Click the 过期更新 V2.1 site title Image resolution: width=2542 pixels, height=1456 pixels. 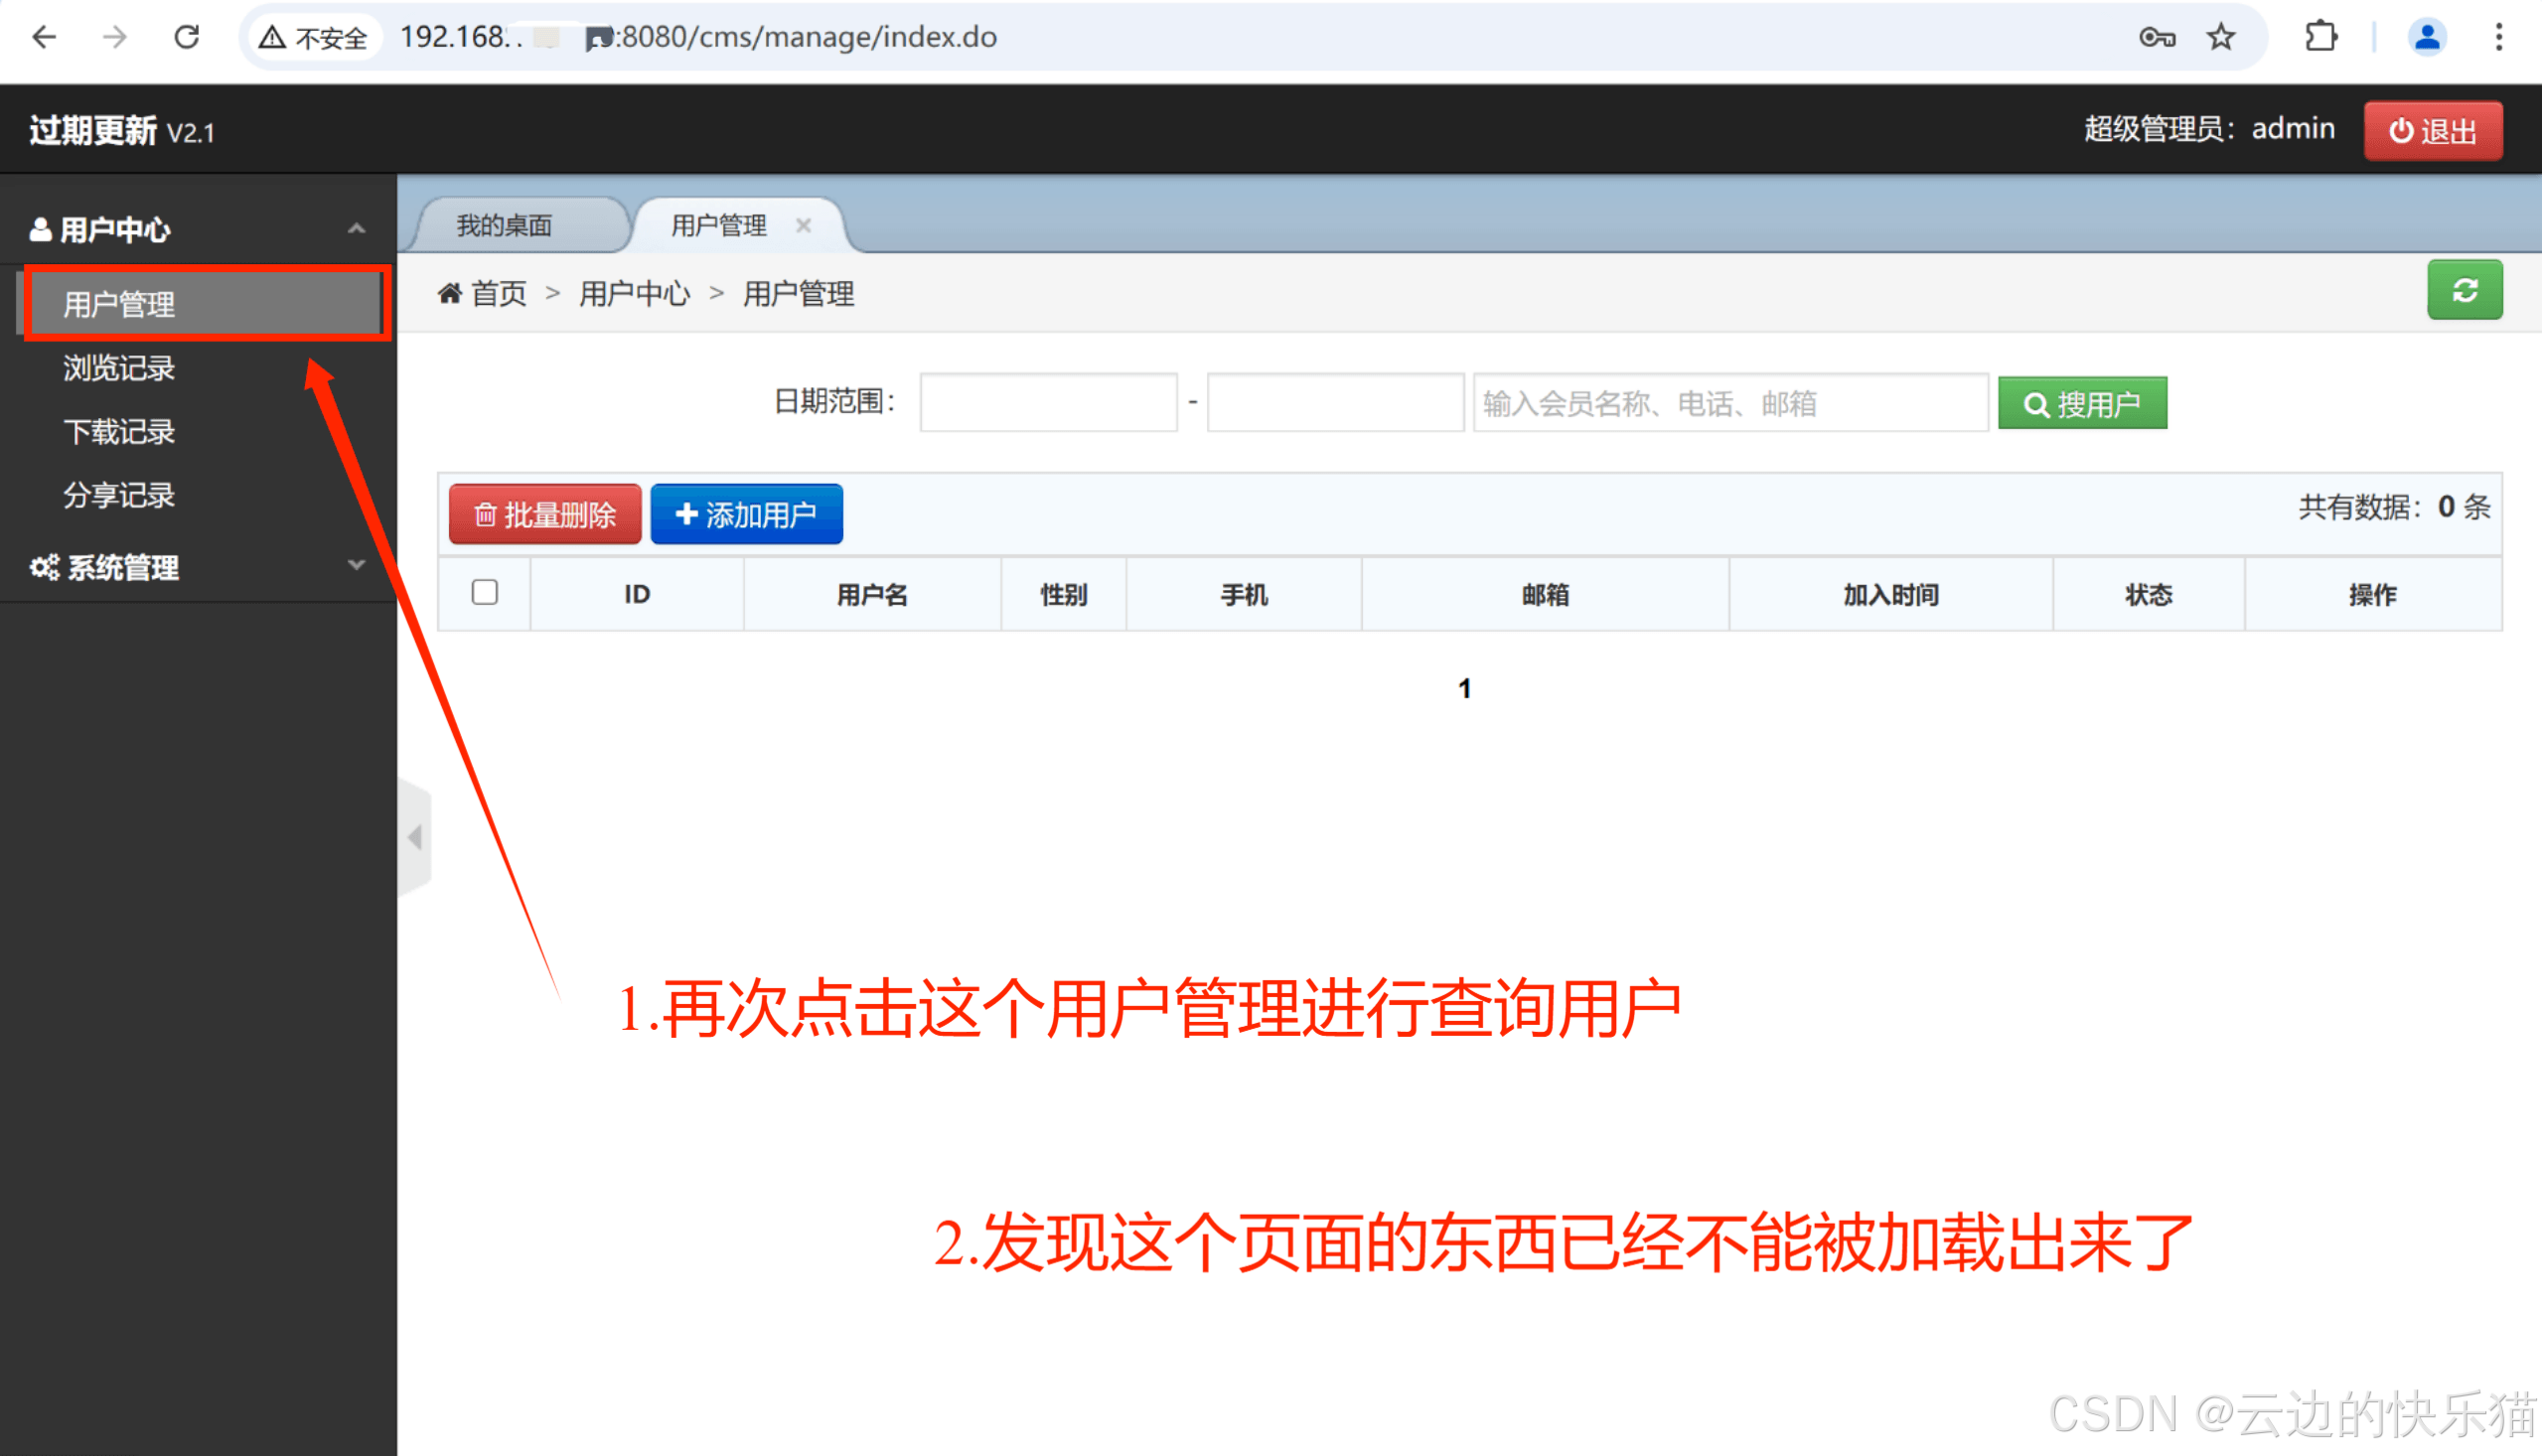122,130
